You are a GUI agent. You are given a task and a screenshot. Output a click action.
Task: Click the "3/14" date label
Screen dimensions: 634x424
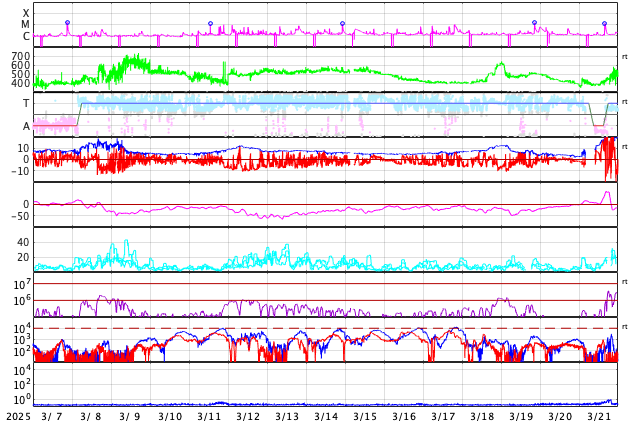pos(326,416)
